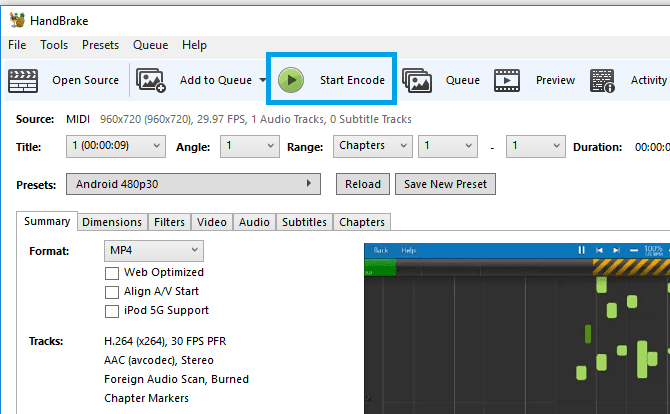Click the Queue toolbar label
The height and width of the screenshot is (414, 670).
(463, 80)
